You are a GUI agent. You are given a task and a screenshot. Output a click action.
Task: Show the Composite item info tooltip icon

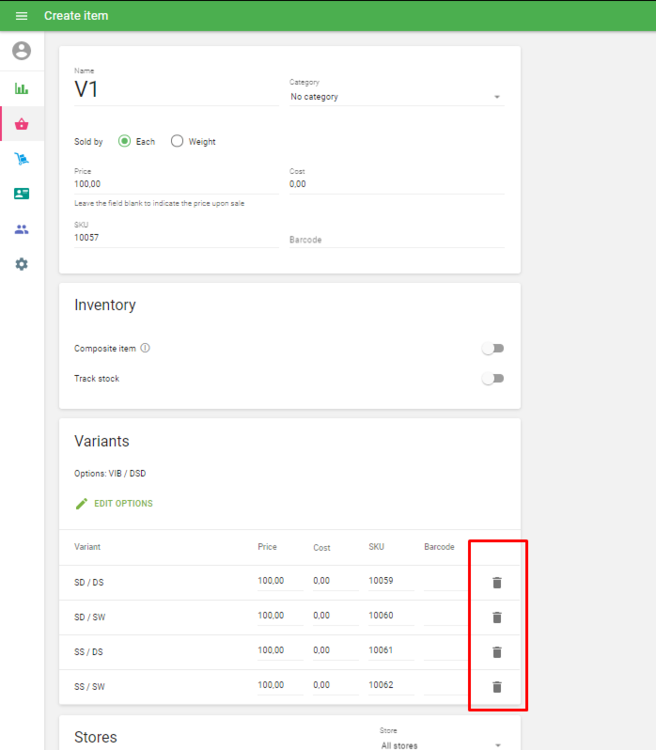[x=145, y=349]
